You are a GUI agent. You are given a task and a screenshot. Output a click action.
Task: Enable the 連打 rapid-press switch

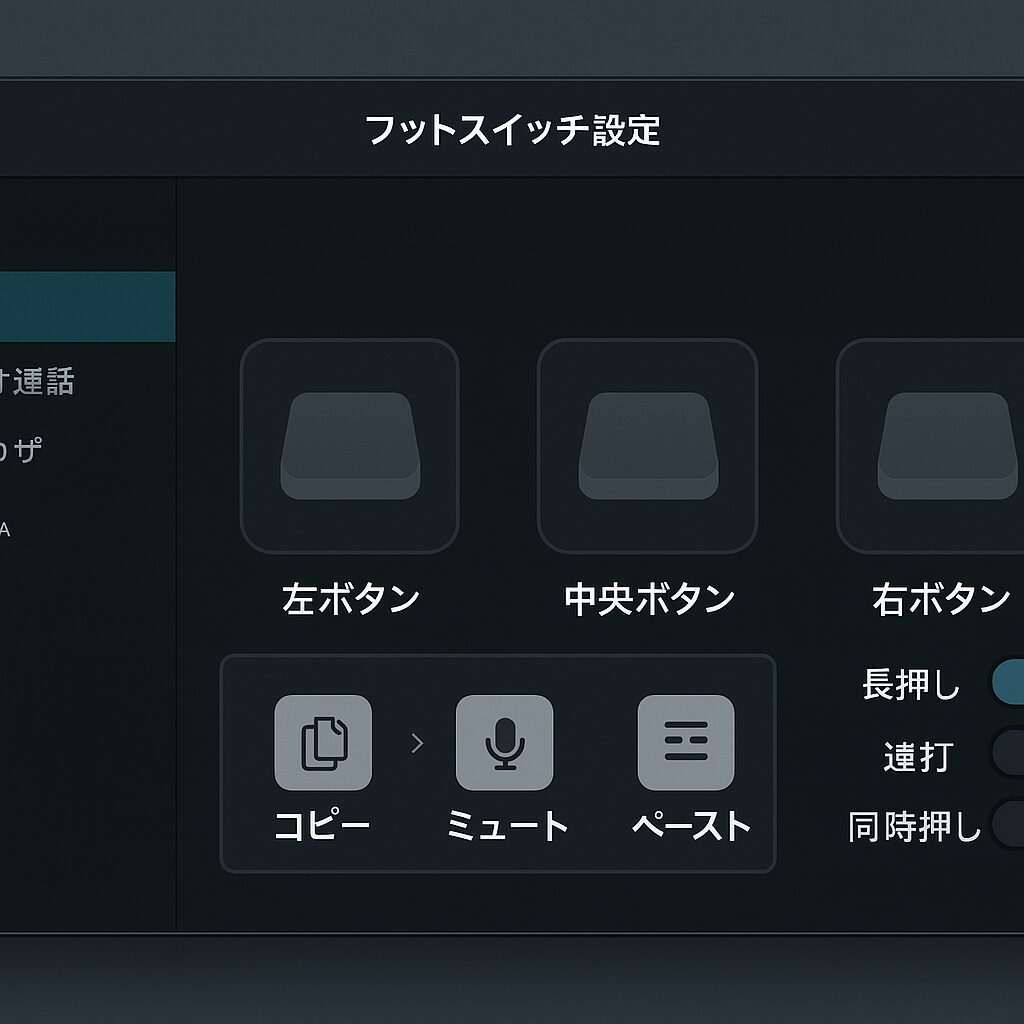[1006, 753]
